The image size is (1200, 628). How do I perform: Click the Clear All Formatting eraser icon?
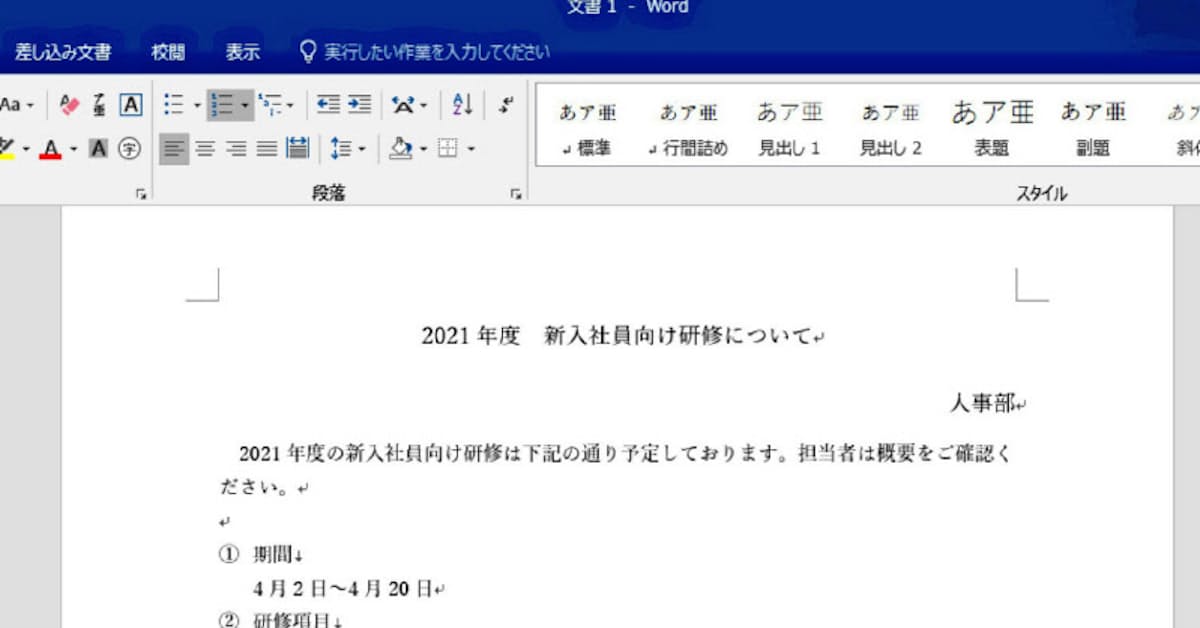pyautogui.click(x=69, y=105)
